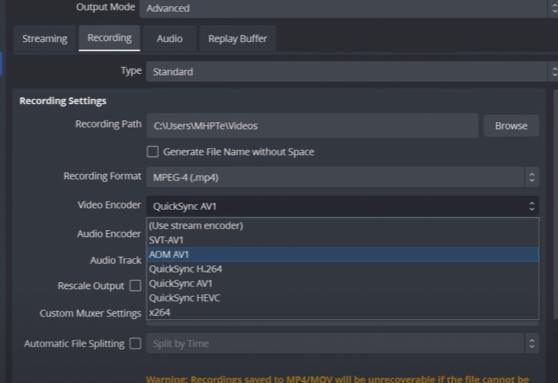
Task: Enable Generate File Name without Space
Action: 153,152
